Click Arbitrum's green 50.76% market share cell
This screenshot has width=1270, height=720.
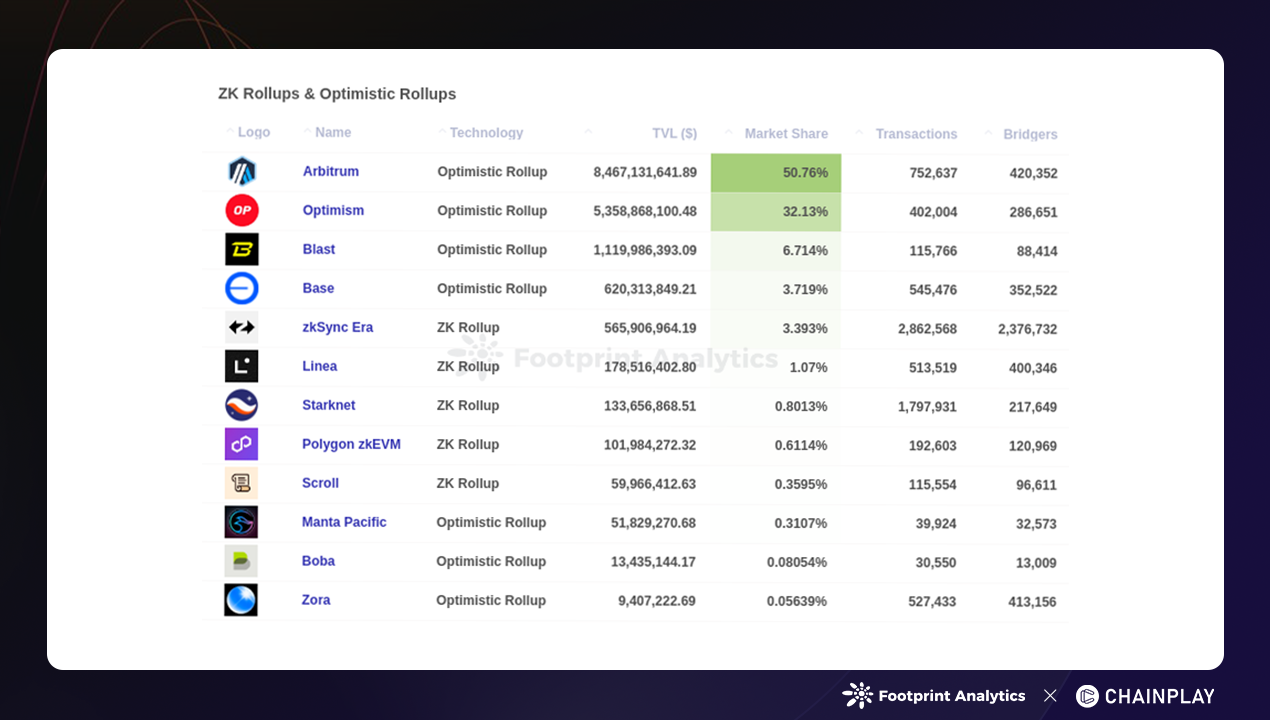(x=776, y=173)
